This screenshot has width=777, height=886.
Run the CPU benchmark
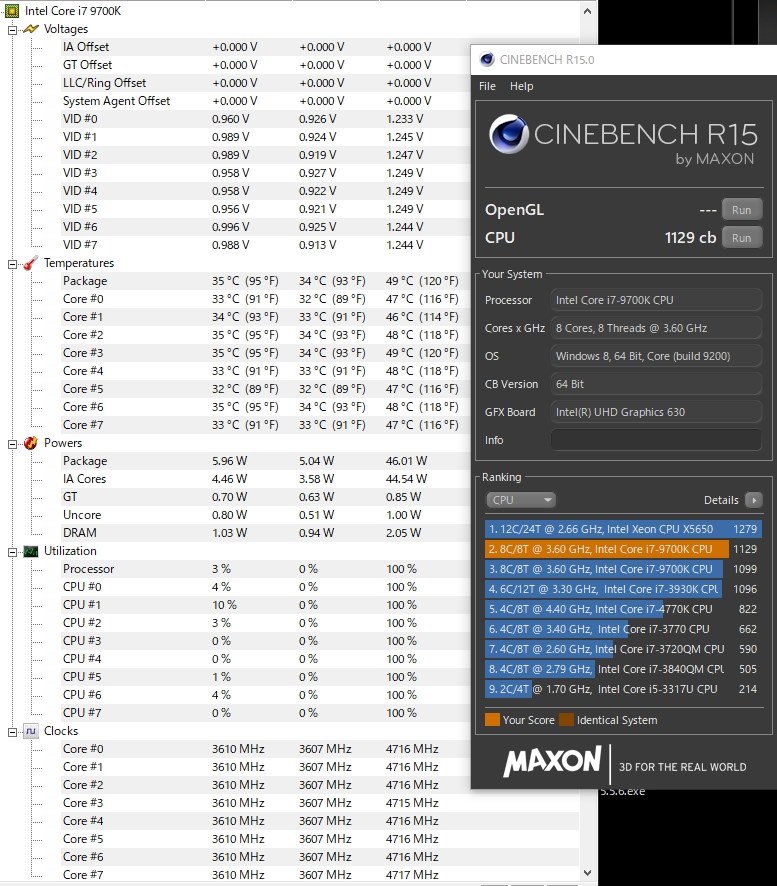[741, 238]
